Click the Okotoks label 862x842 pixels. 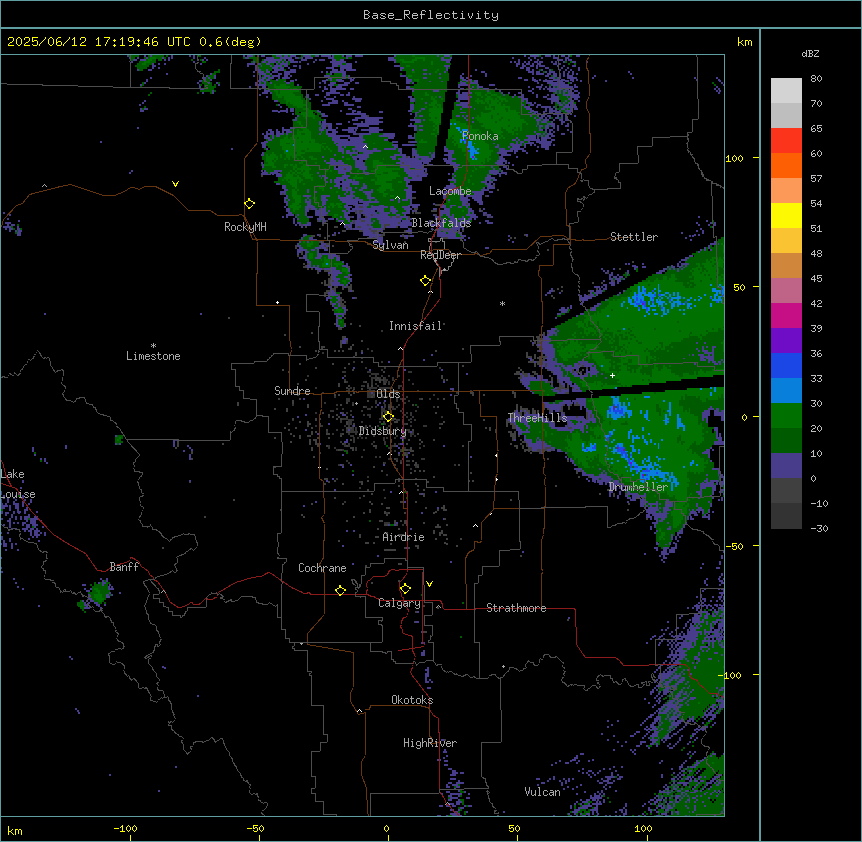tap(412, 700)
